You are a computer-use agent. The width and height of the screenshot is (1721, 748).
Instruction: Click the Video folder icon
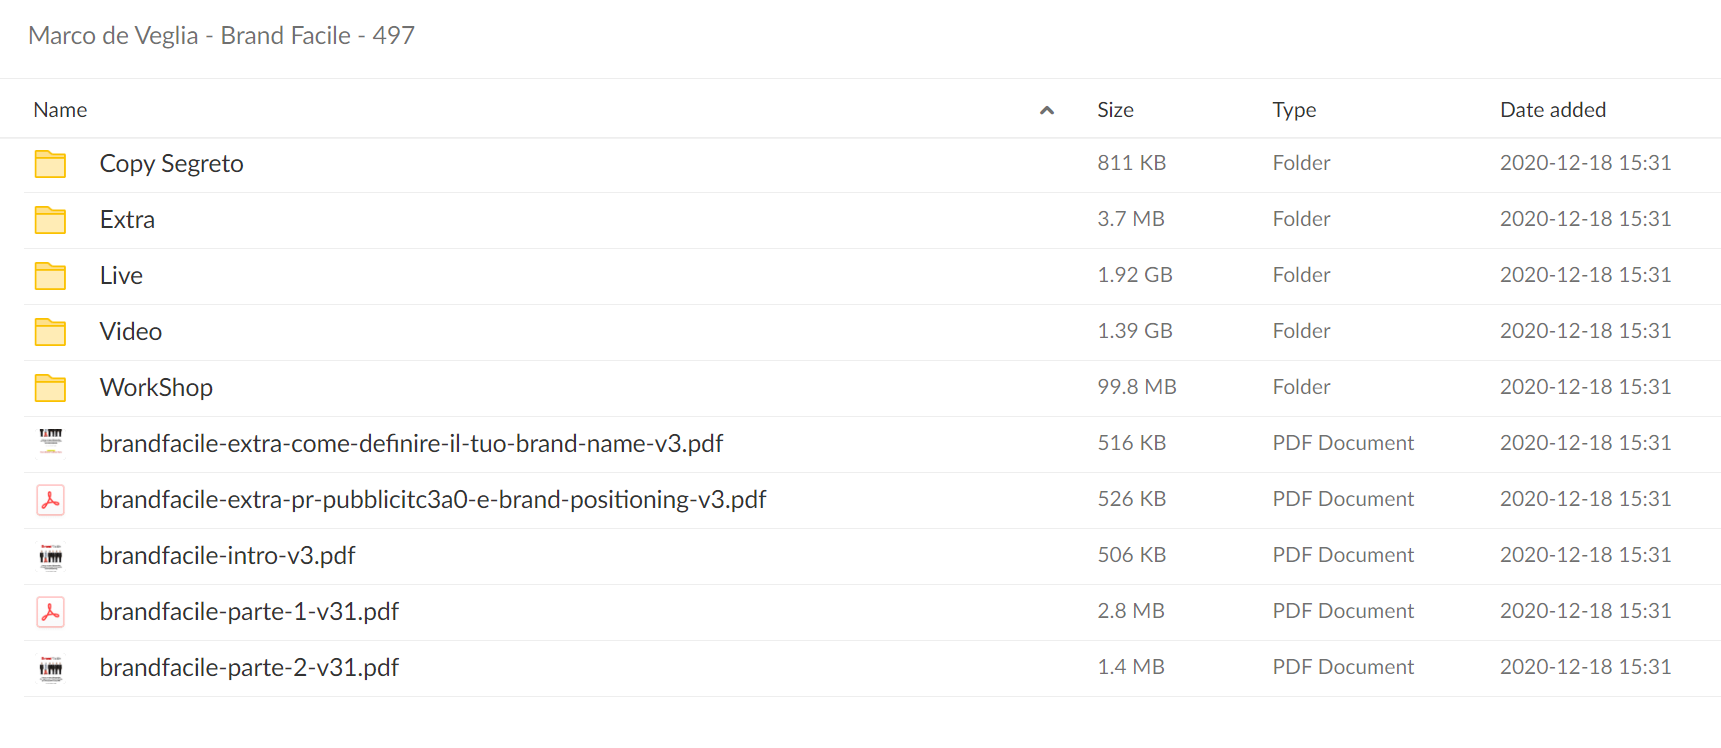[x=50, y=332]
